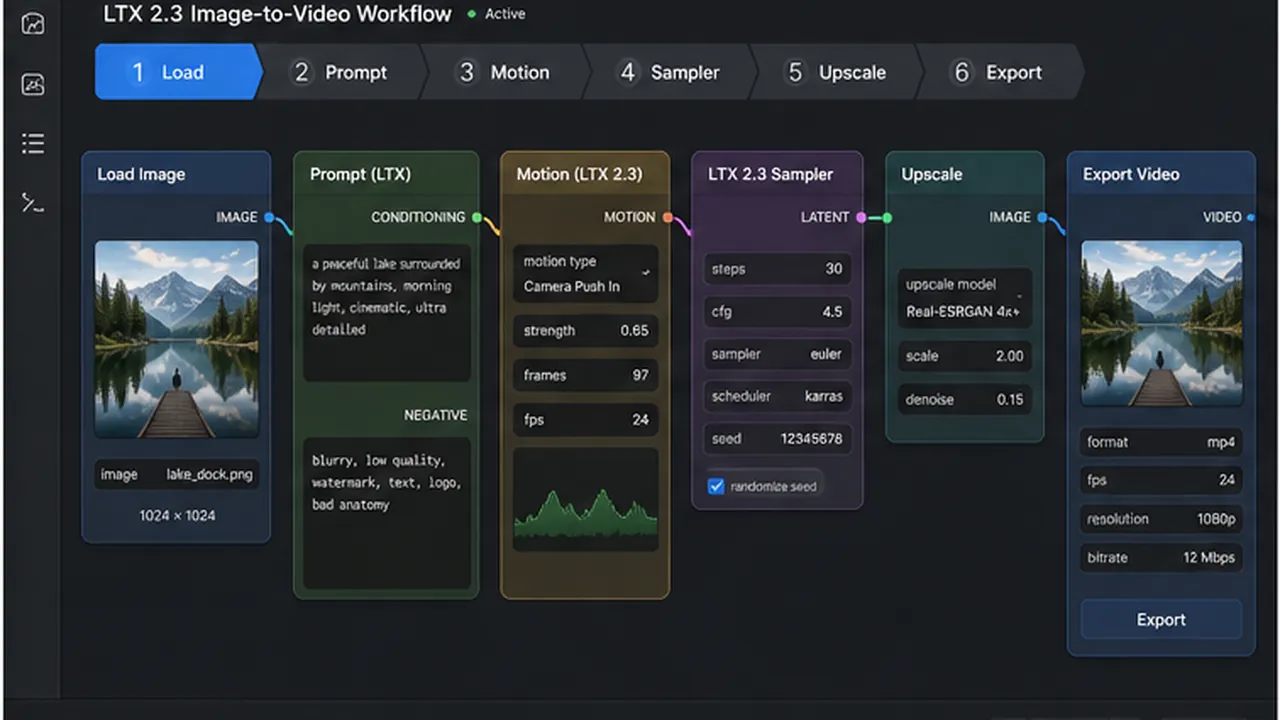Viewport: 1280px width, 720px height.
Task: Click the IMAGE output port on Load Image
Action: click(x=269, y=217)
